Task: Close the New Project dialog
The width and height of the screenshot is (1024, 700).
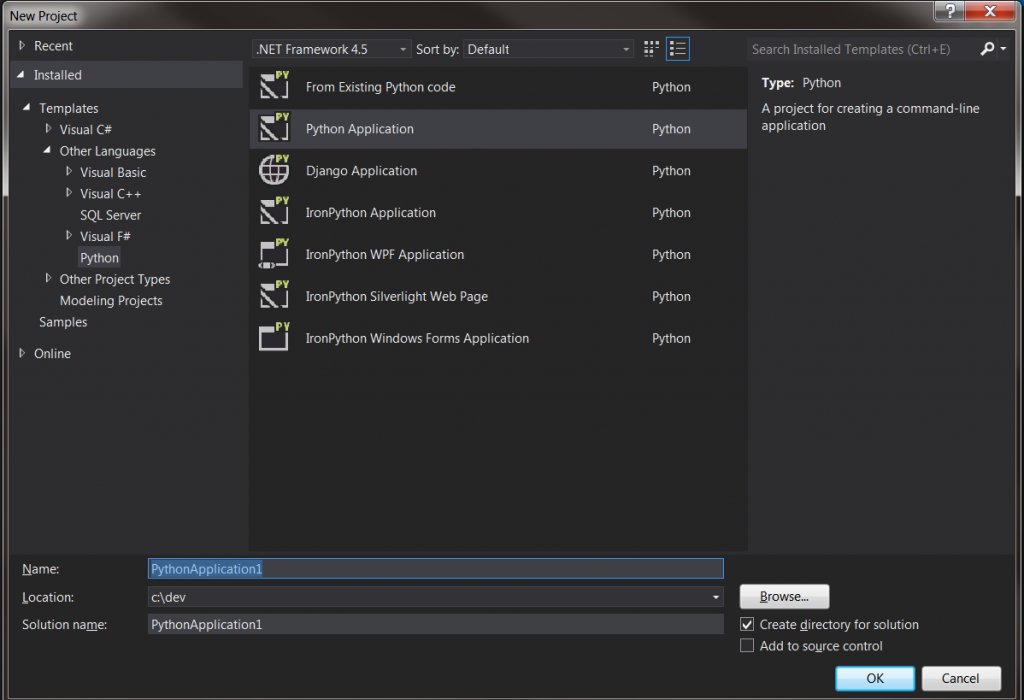Action: pos(990,11)
